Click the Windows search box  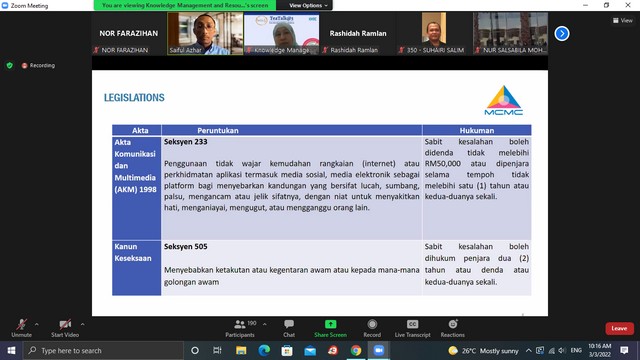click(x=103, y=351)
